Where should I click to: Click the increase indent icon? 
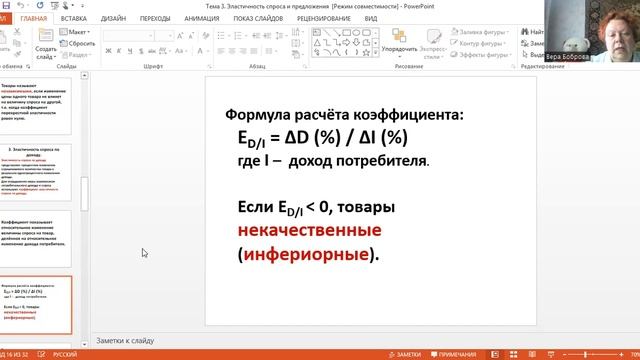pos(267,36)
